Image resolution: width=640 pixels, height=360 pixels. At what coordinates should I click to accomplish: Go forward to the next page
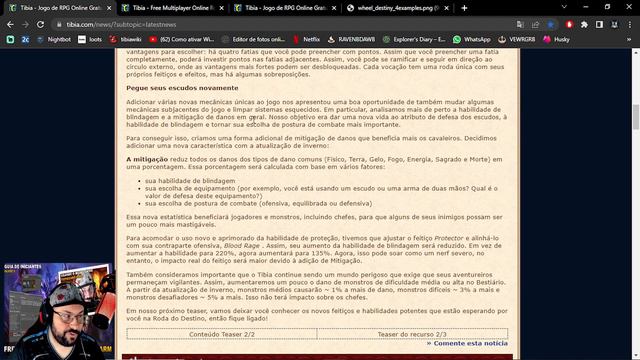25,24
